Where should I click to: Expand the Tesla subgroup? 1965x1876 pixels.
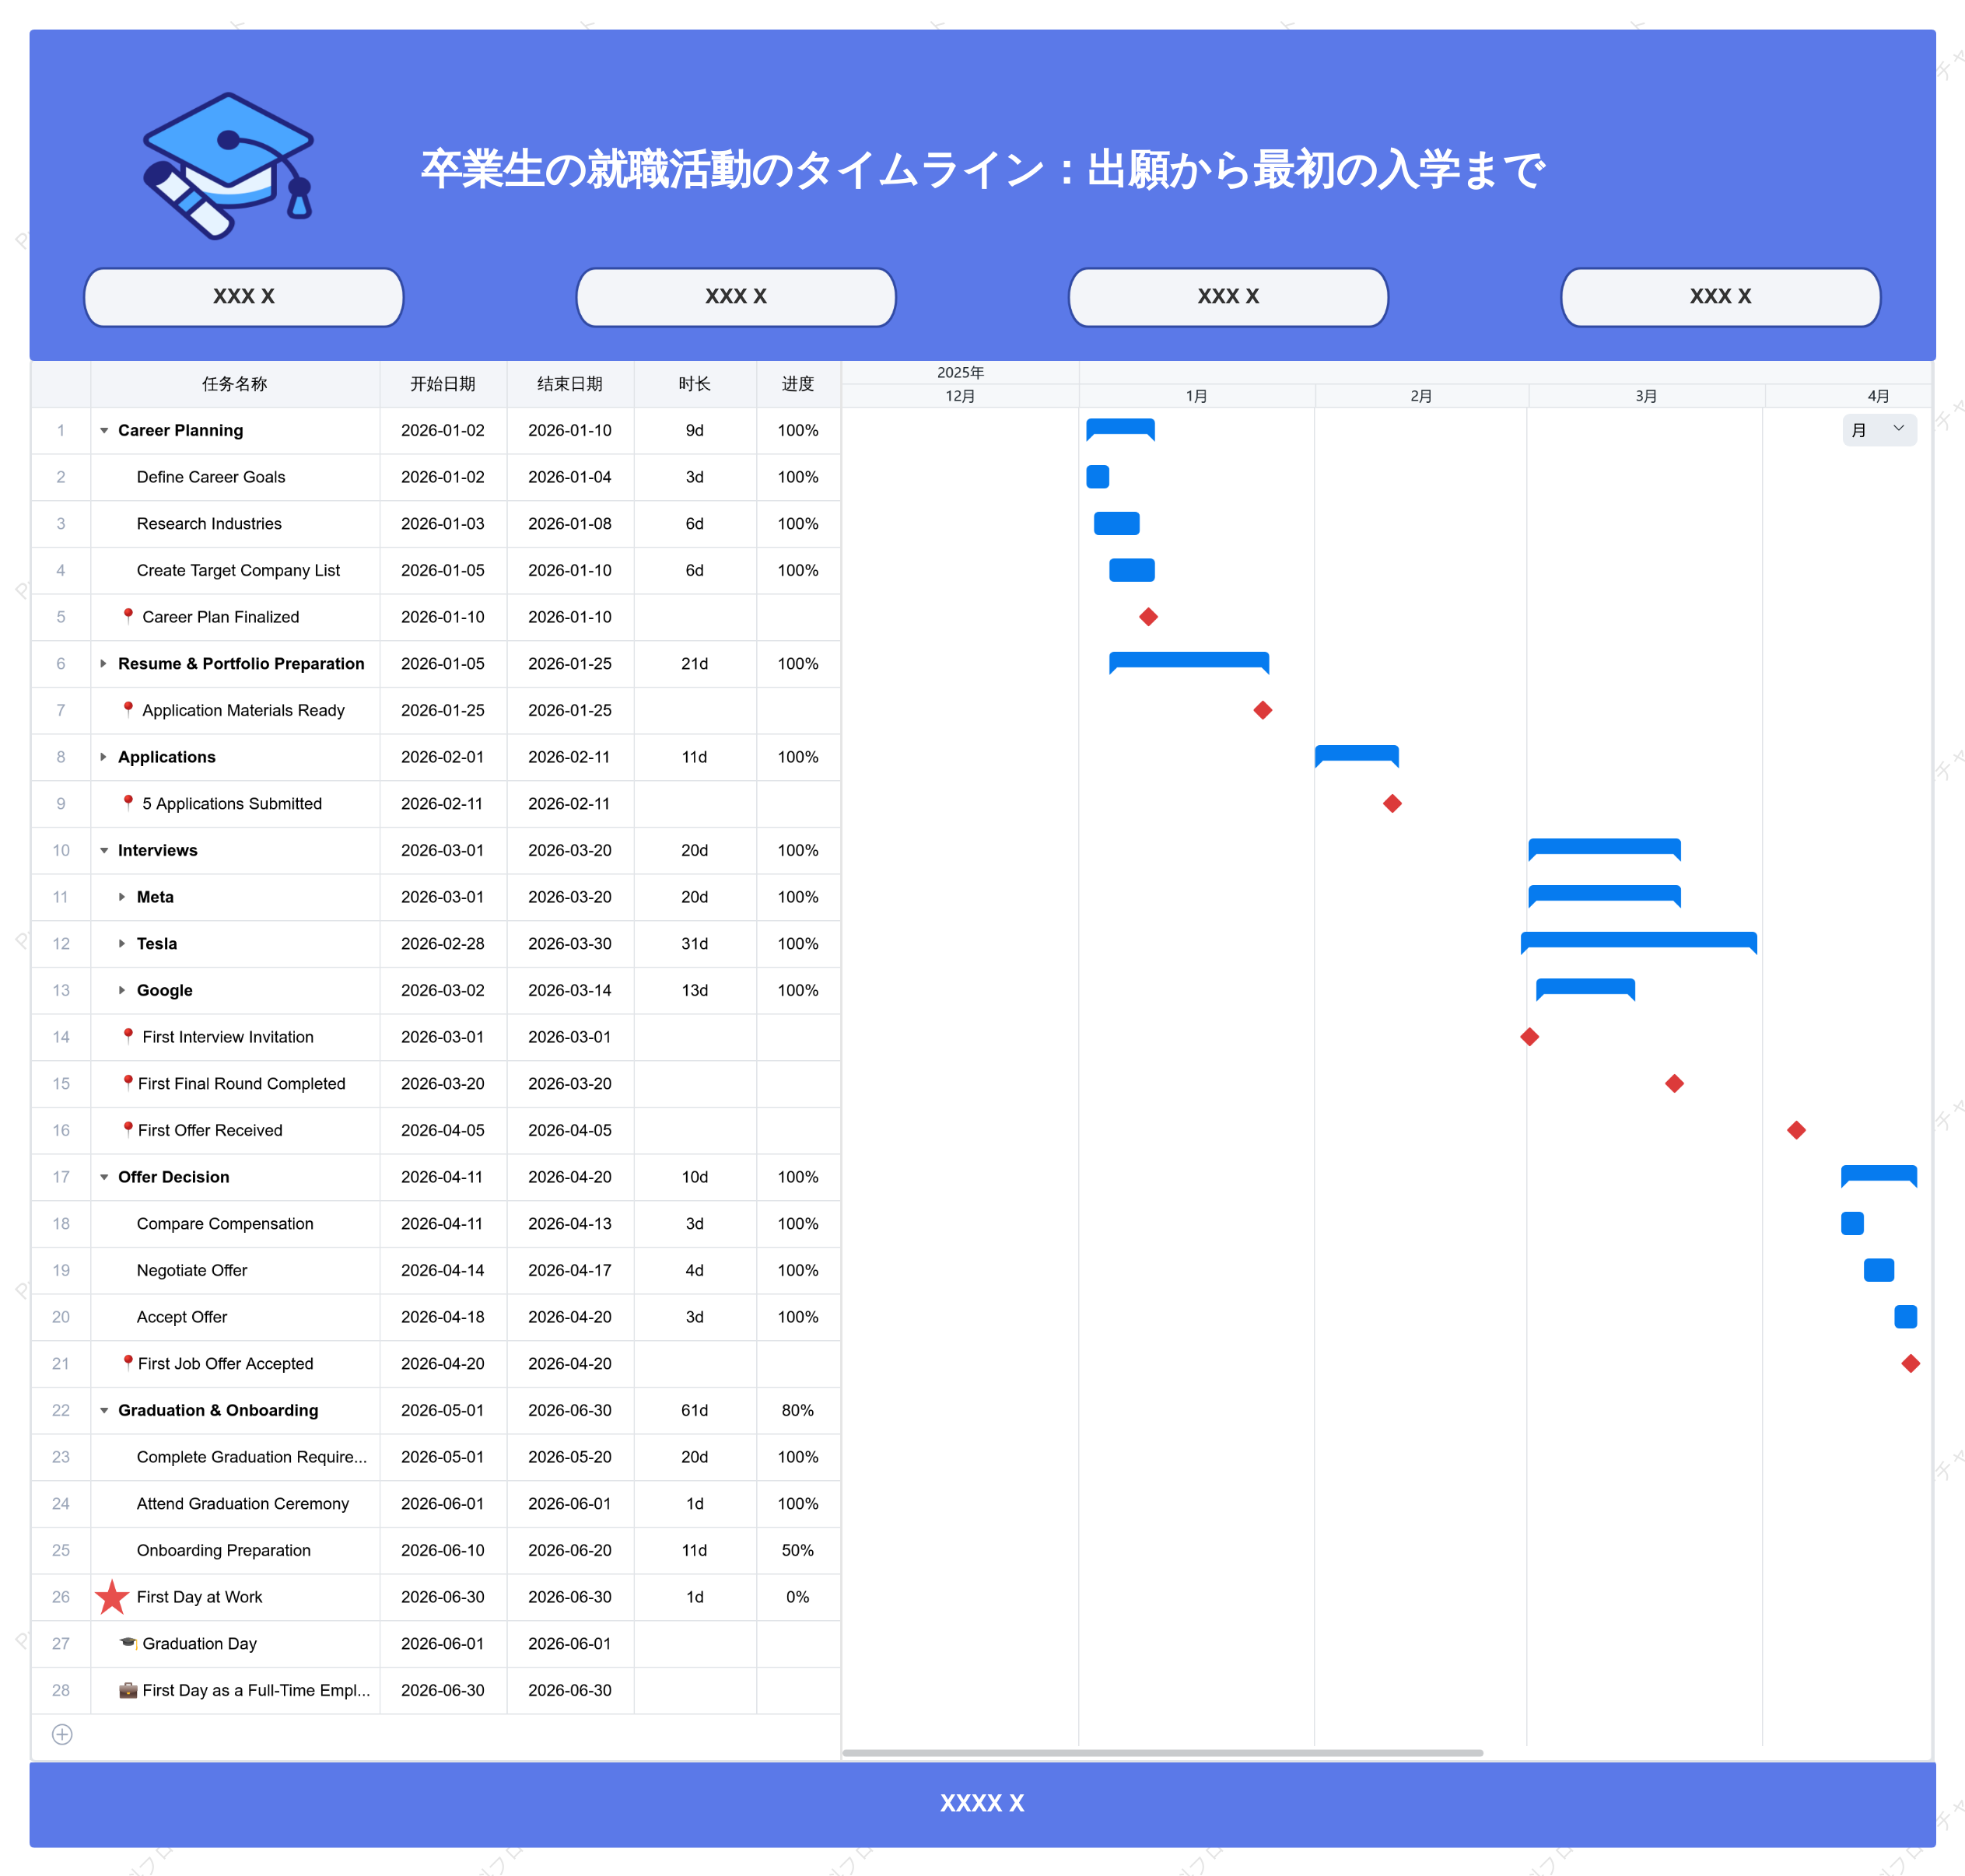122,943
